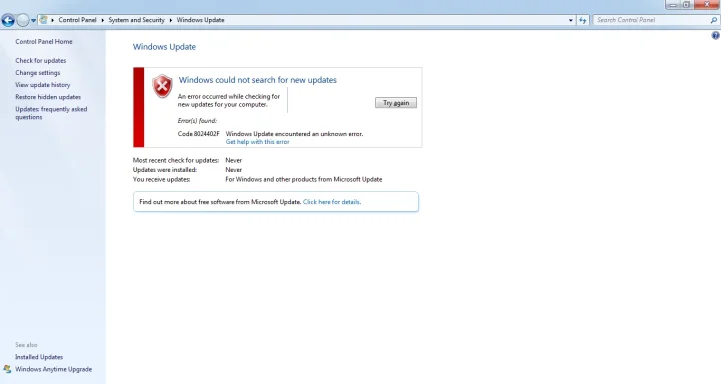Image resolution: width=721 pixels, height=384 pixels.
Task: Minimize the Windows Update window
Action: click(672, 5)
